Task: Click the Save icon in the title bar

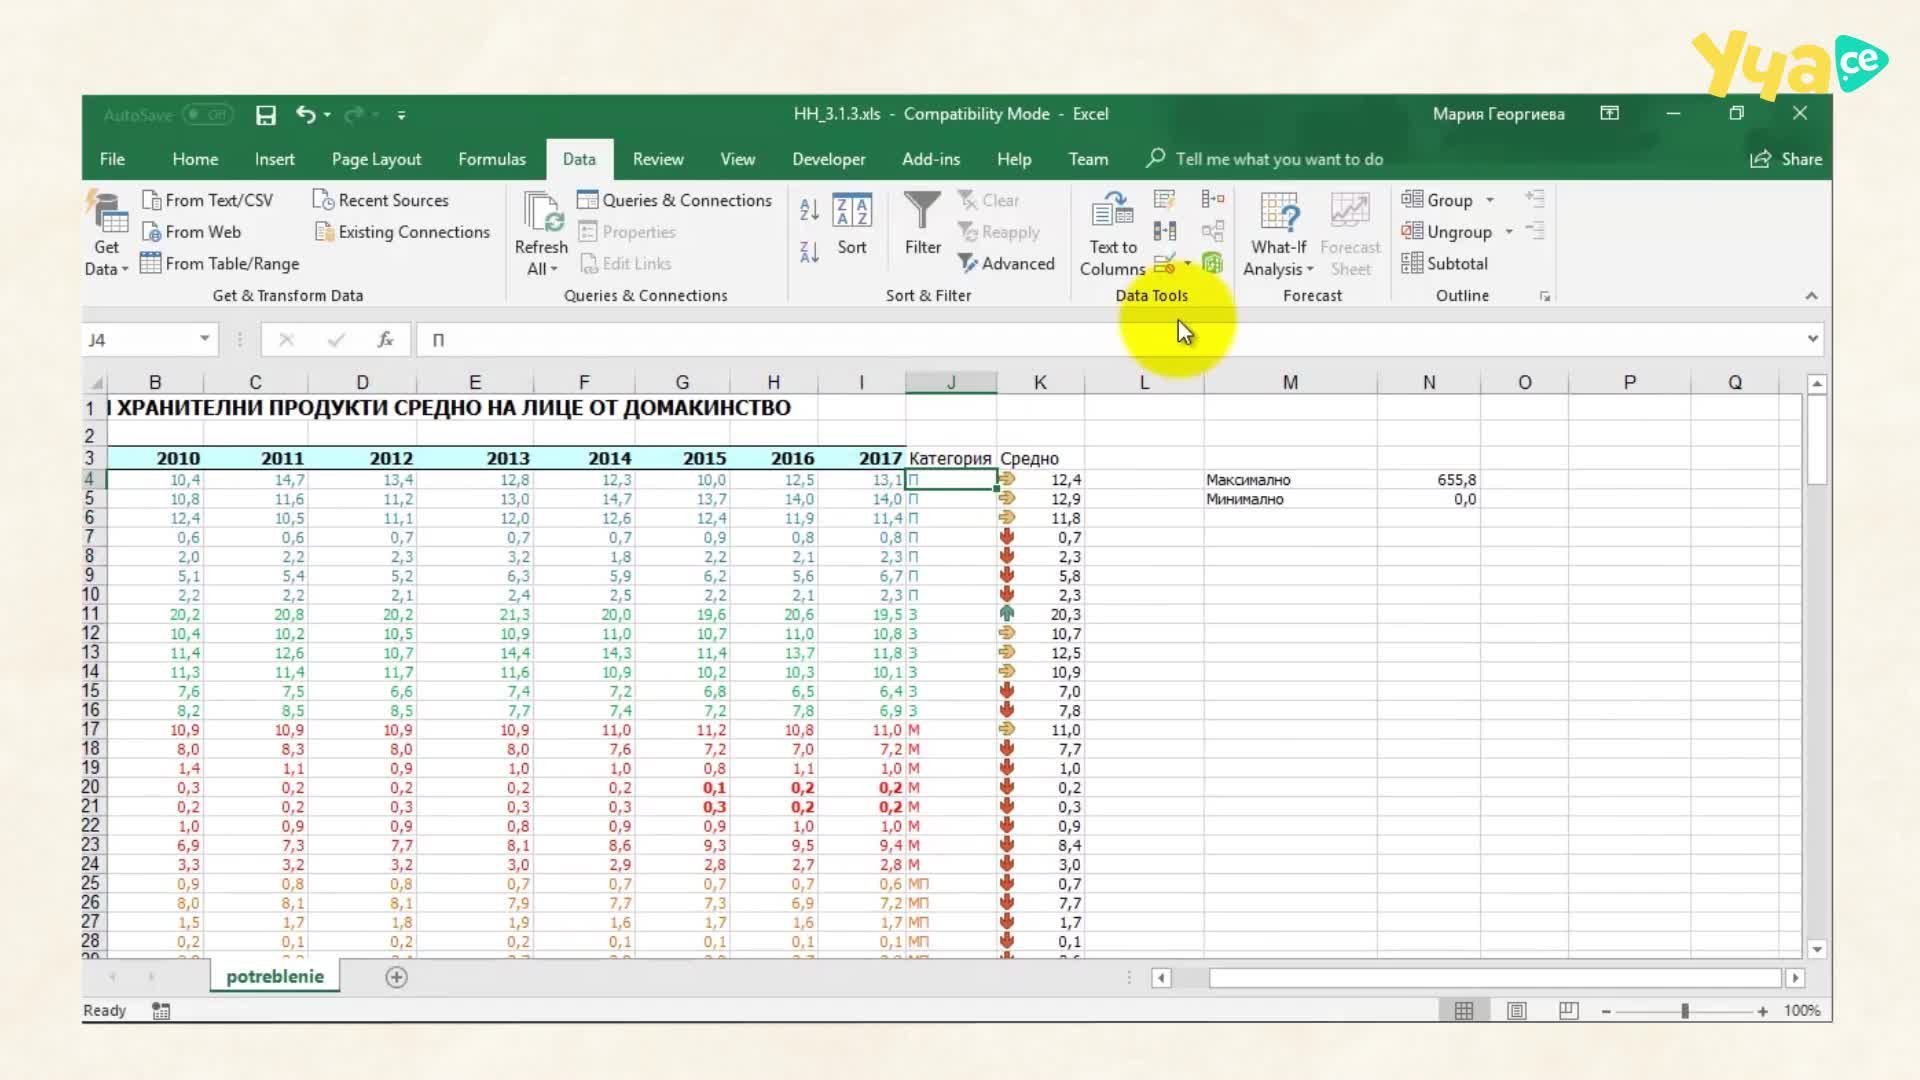Action: click(265, 115)
